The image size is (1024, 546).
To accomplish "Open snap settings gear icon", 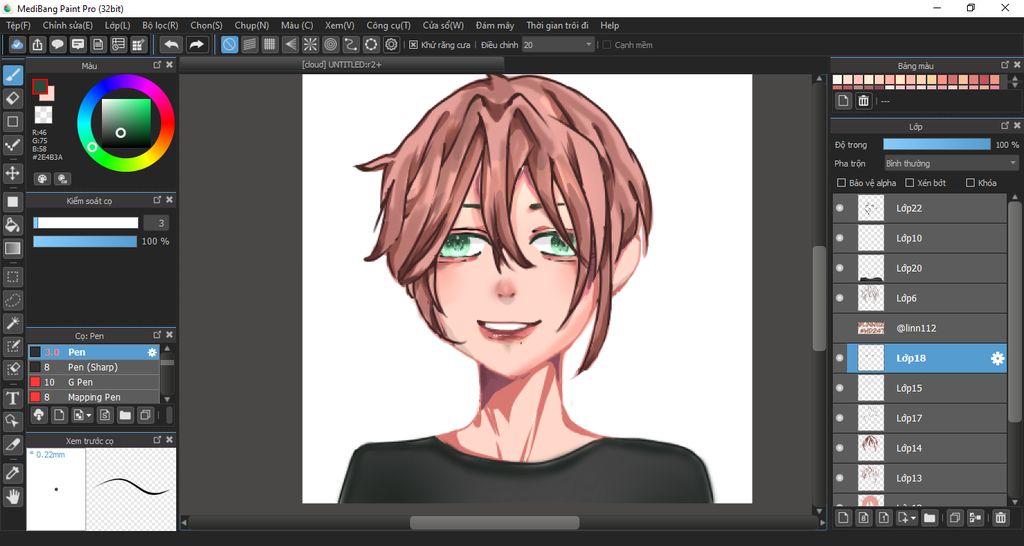I will (391, 44).
